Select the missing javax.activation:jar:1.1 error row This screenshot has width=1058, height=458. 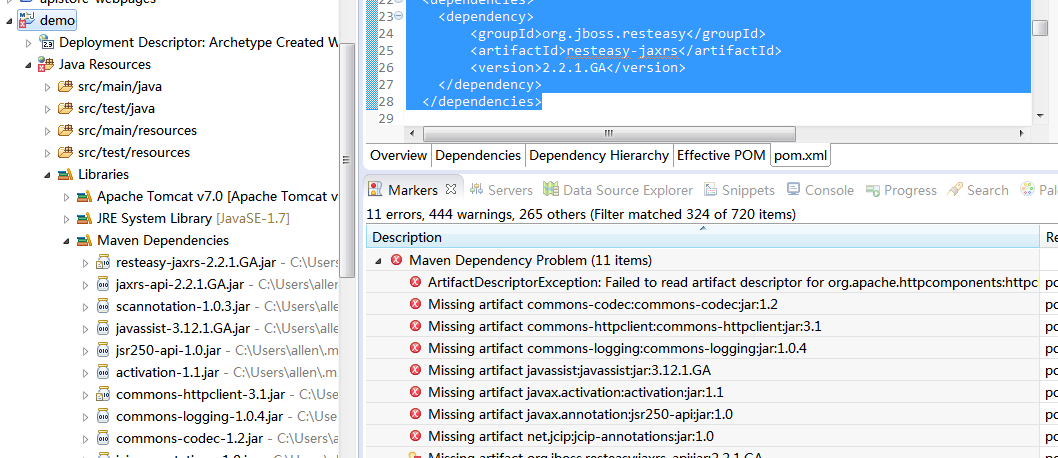(702, 392)
